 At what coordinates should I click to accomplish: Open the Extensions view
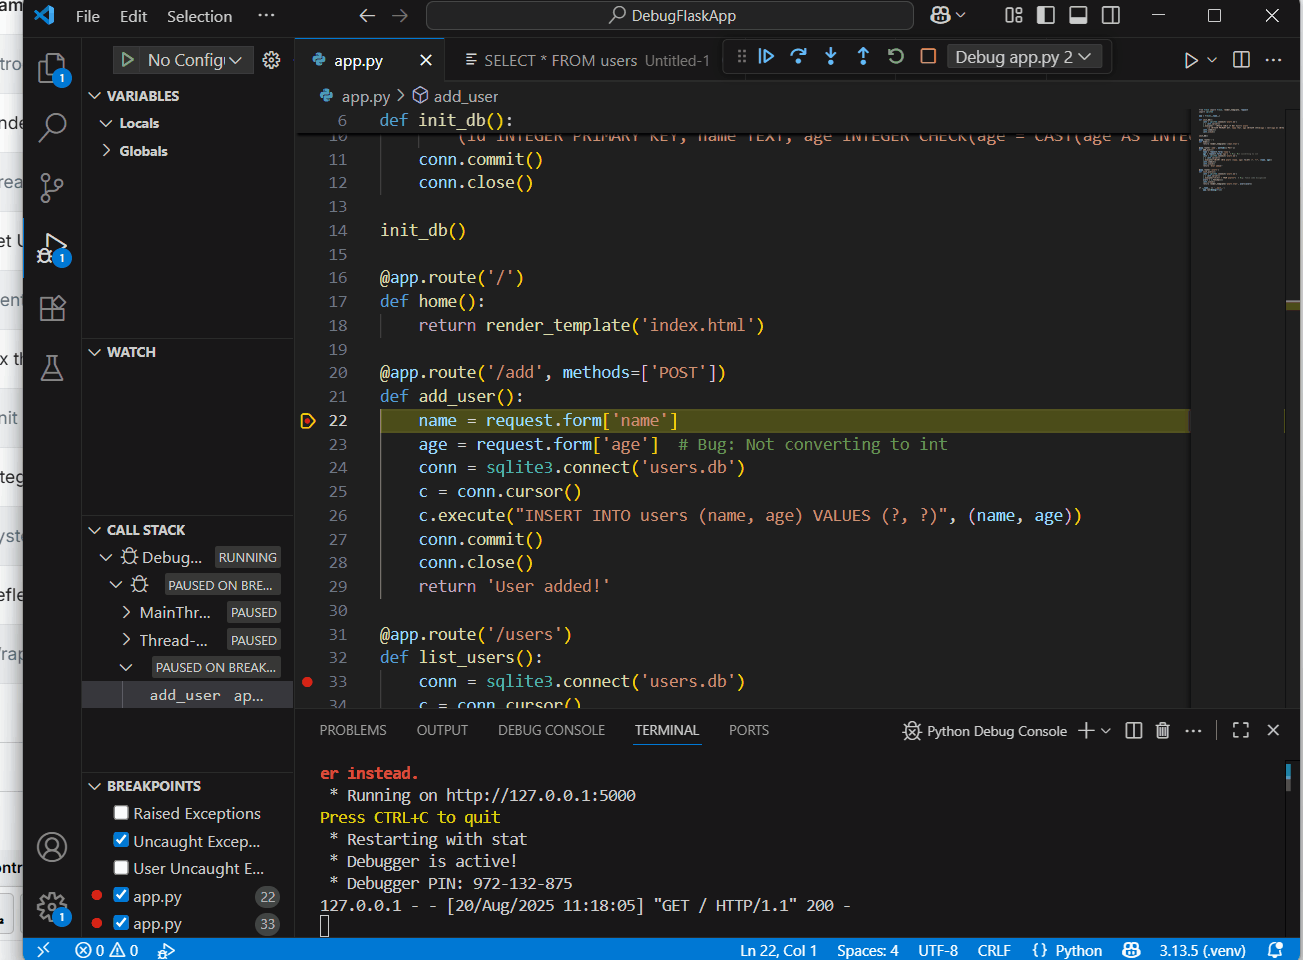pos(51,308)
